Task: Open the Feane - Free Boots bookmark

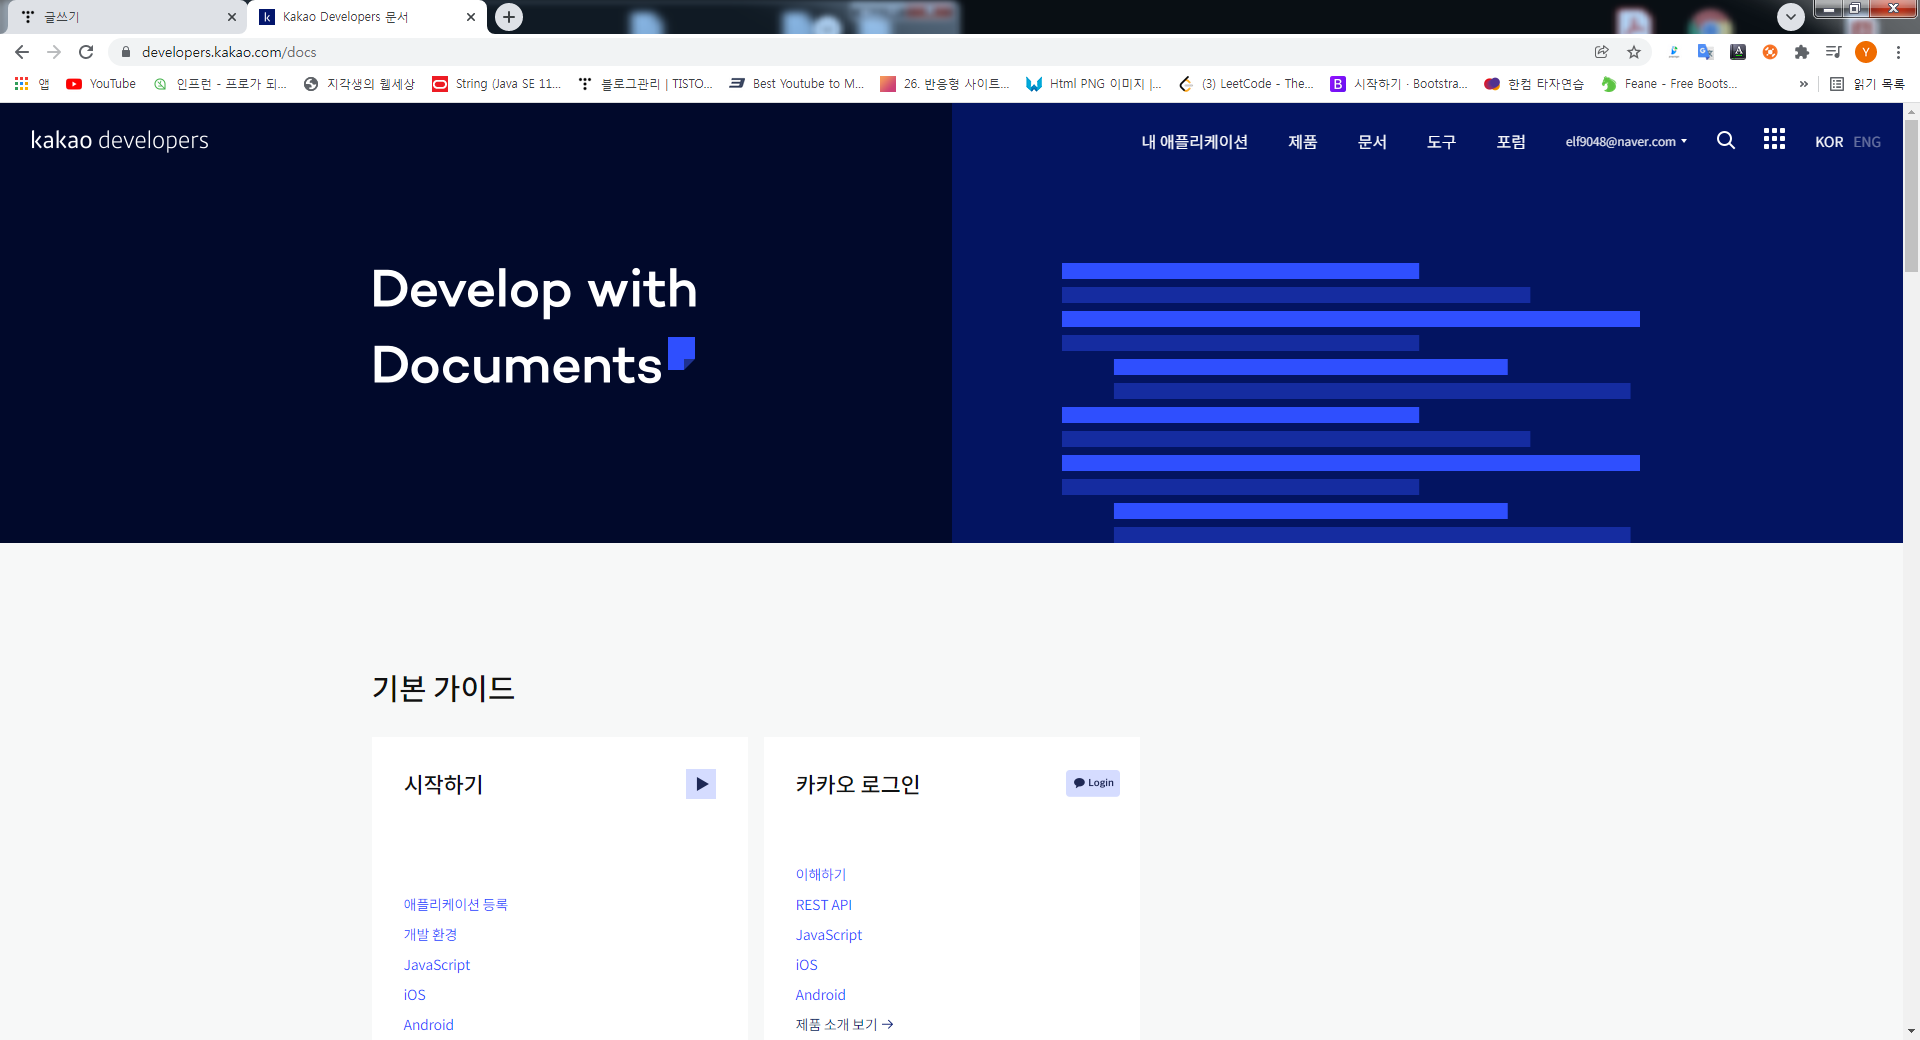Action: tap(1670, 84)
